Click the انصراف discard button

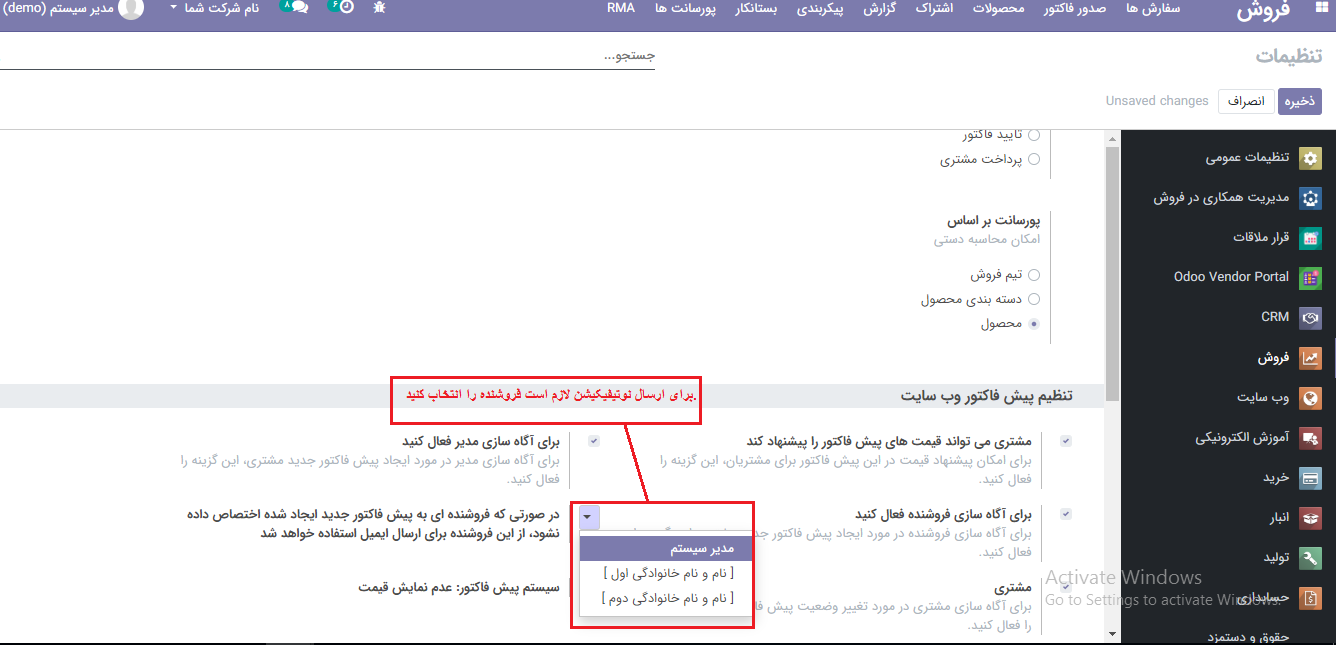click(x=1246, y=101)
